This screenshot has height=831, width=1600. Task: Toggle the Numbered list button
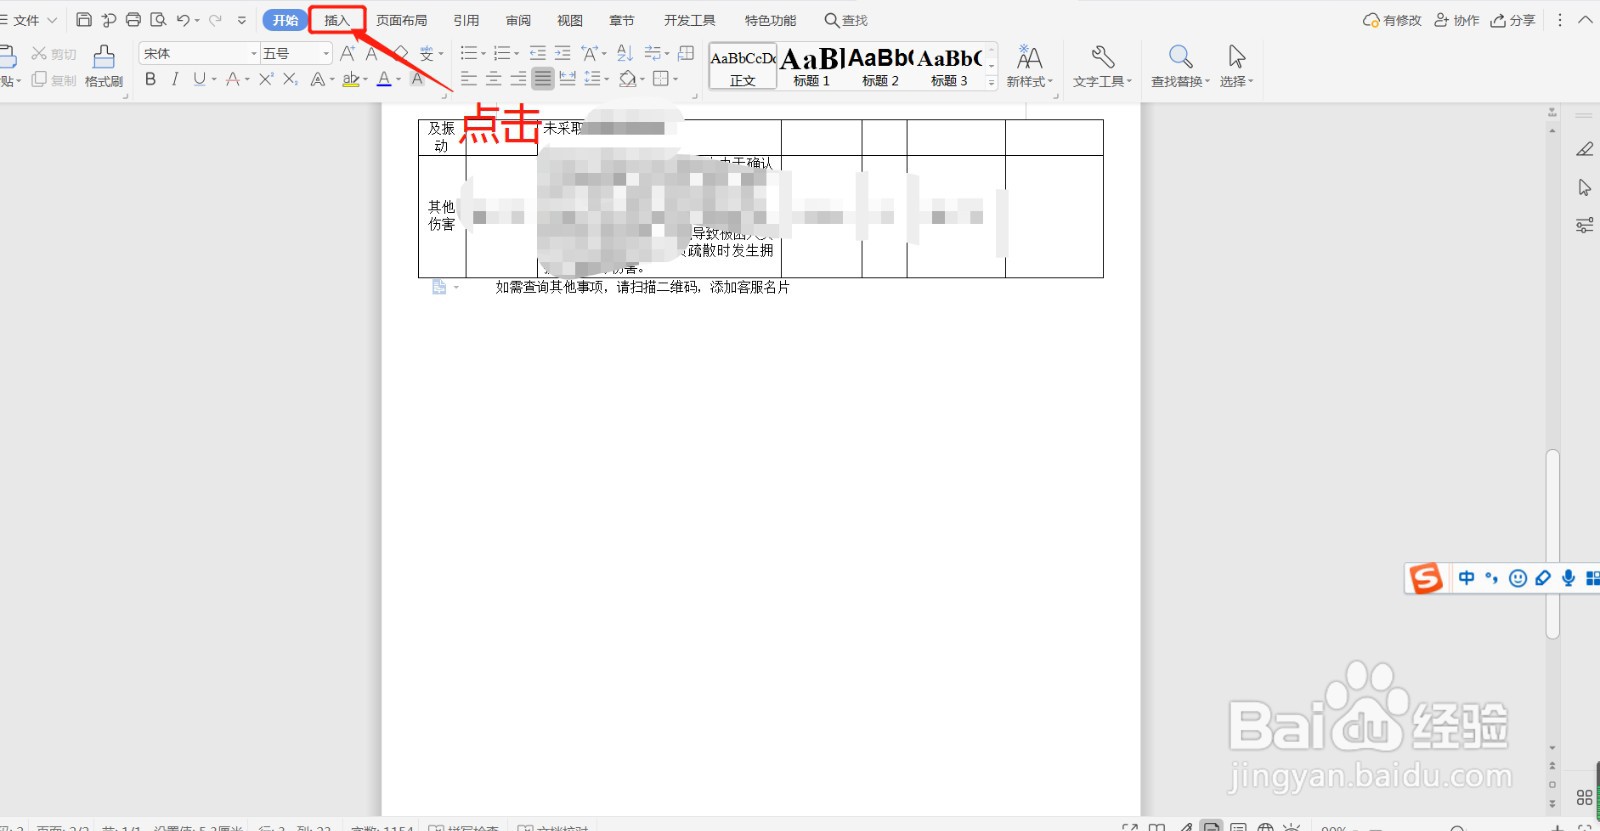[x=502, y=54]
